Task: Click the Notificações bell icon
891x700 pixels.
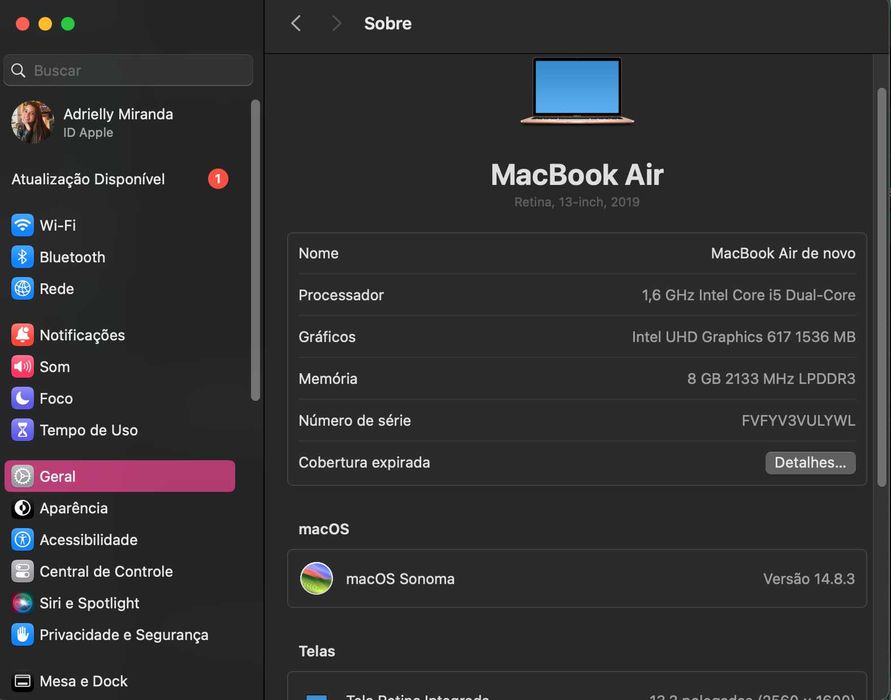Action: [22, 335]
